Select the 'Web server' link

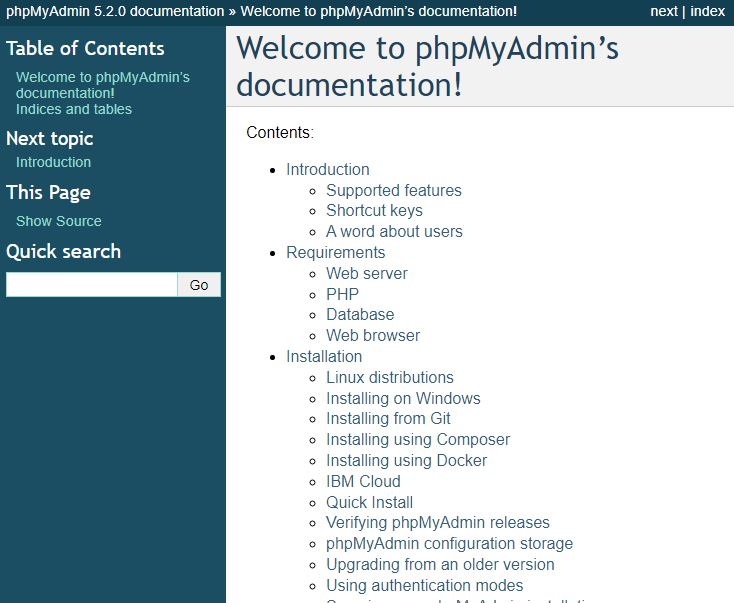[367, 273]
